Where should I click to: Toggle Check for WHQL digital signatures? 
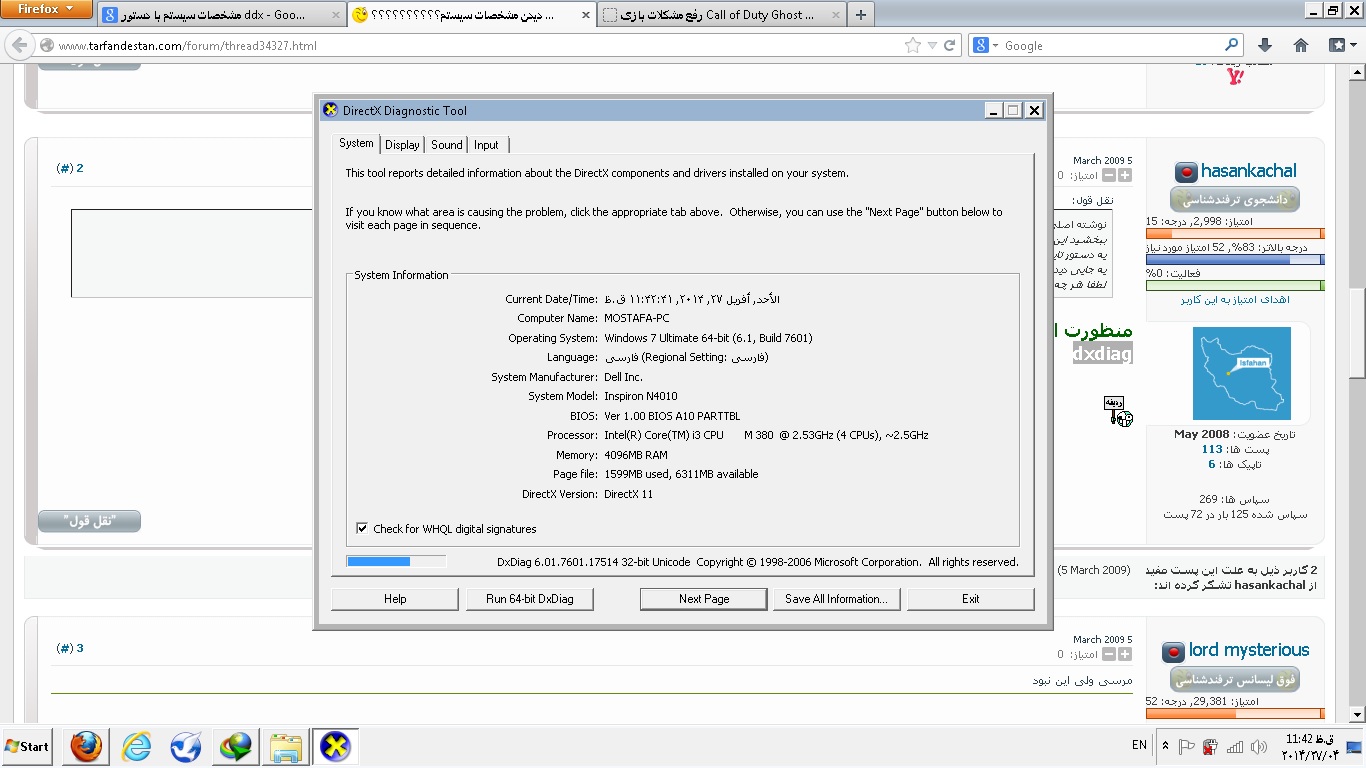pyautogui.click(x=362, y=529)
